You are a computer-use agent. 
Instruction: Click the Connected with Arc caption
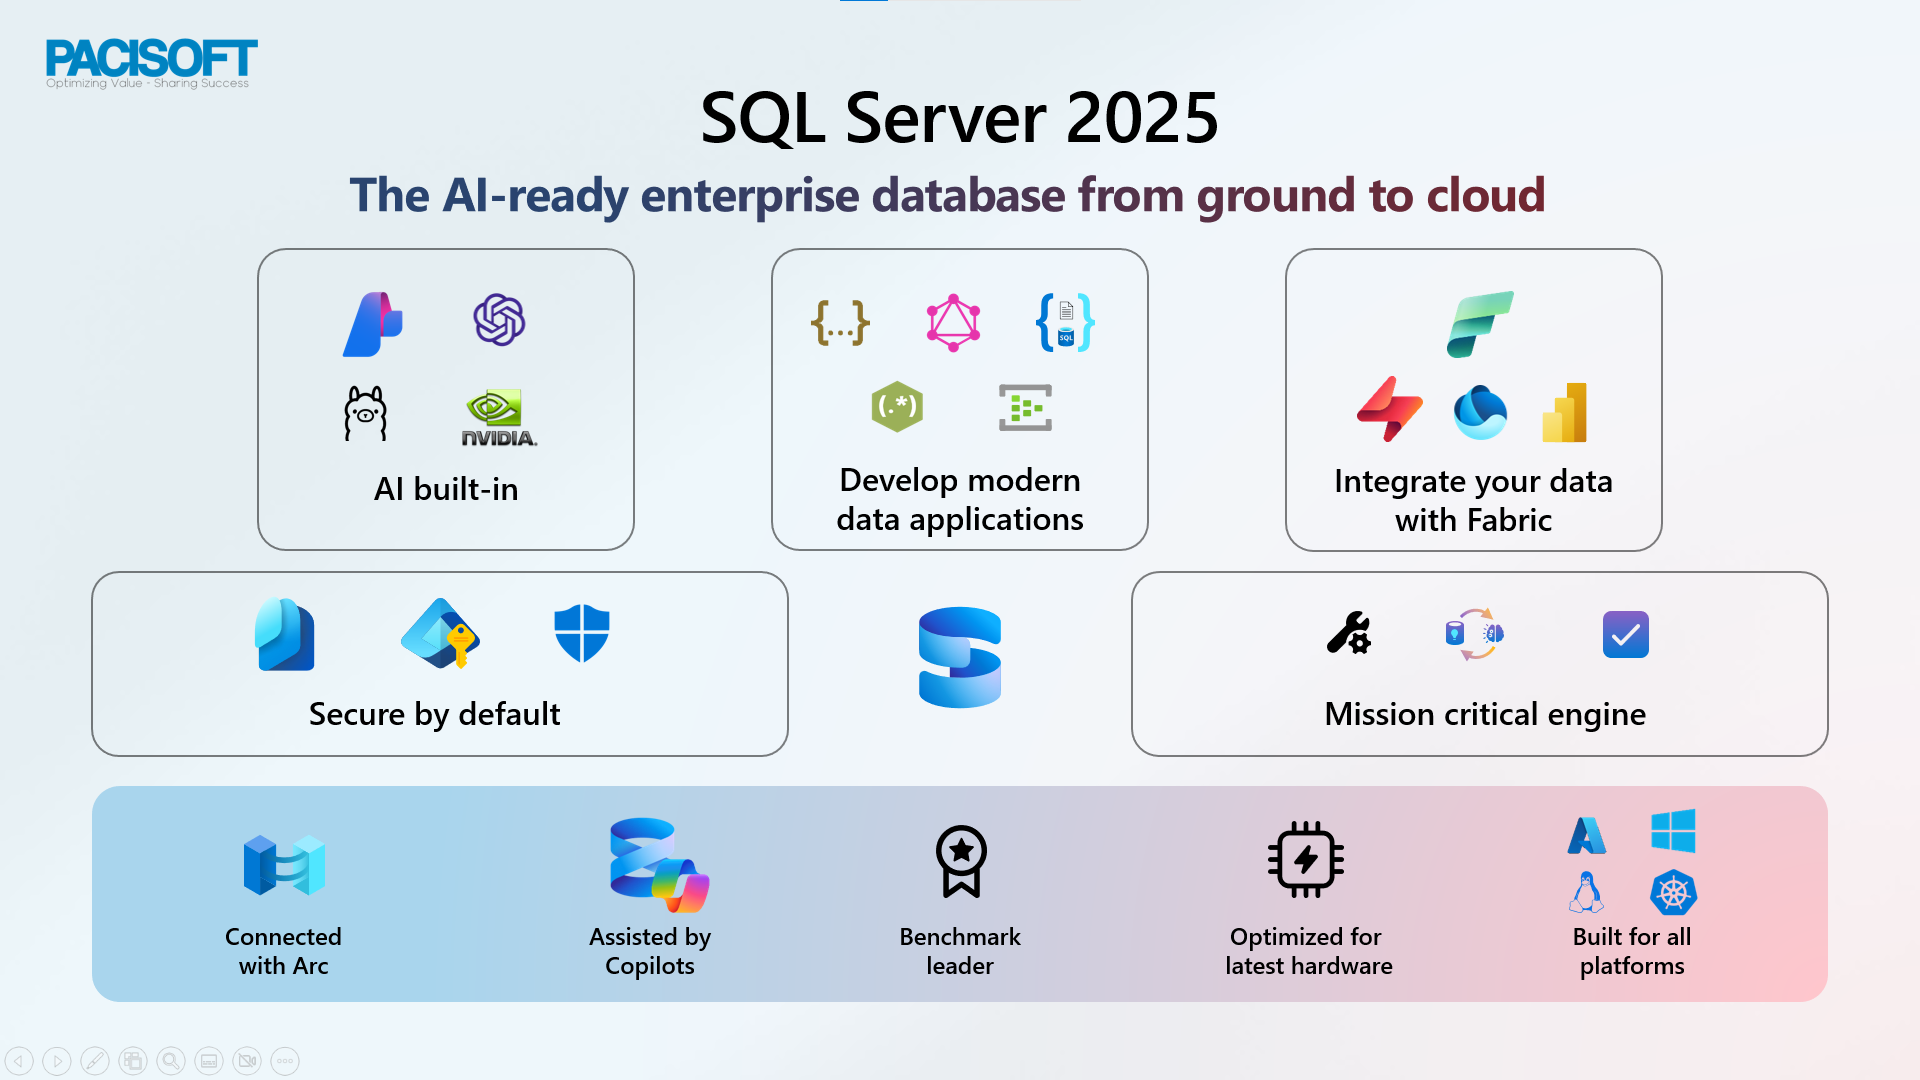(284, 951)
